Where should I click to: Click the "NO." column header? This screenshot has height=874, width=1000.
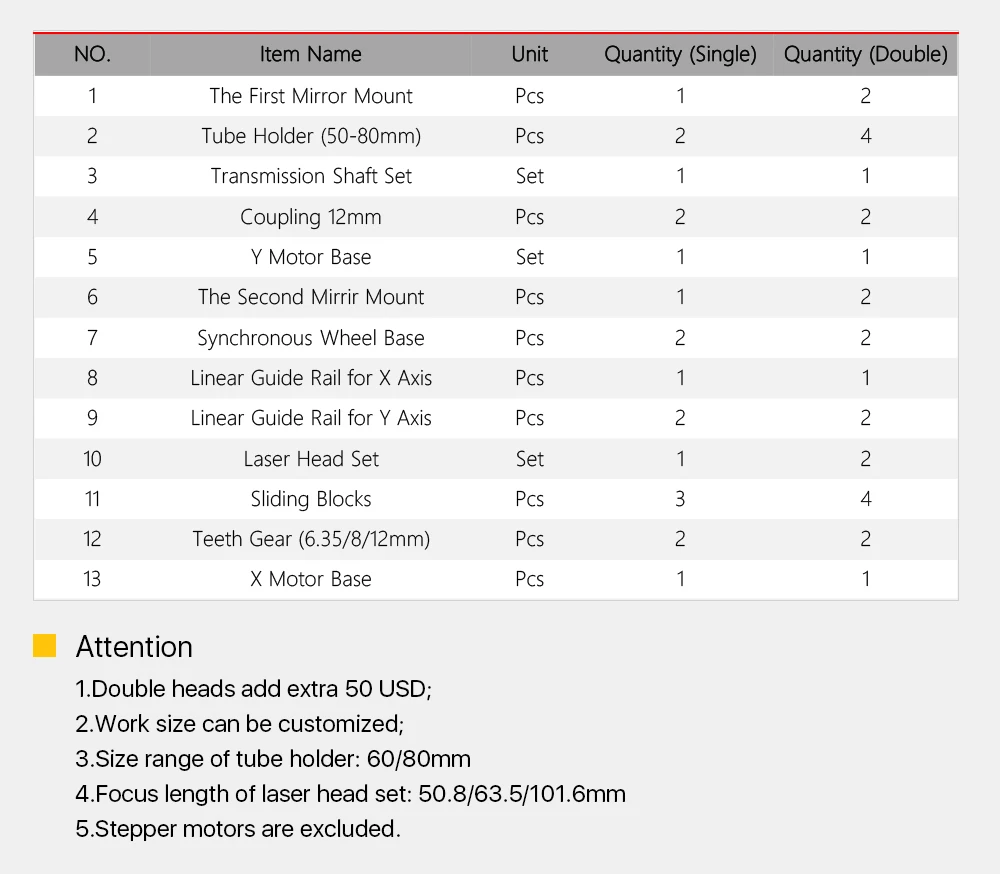click(x=92, y=55)
